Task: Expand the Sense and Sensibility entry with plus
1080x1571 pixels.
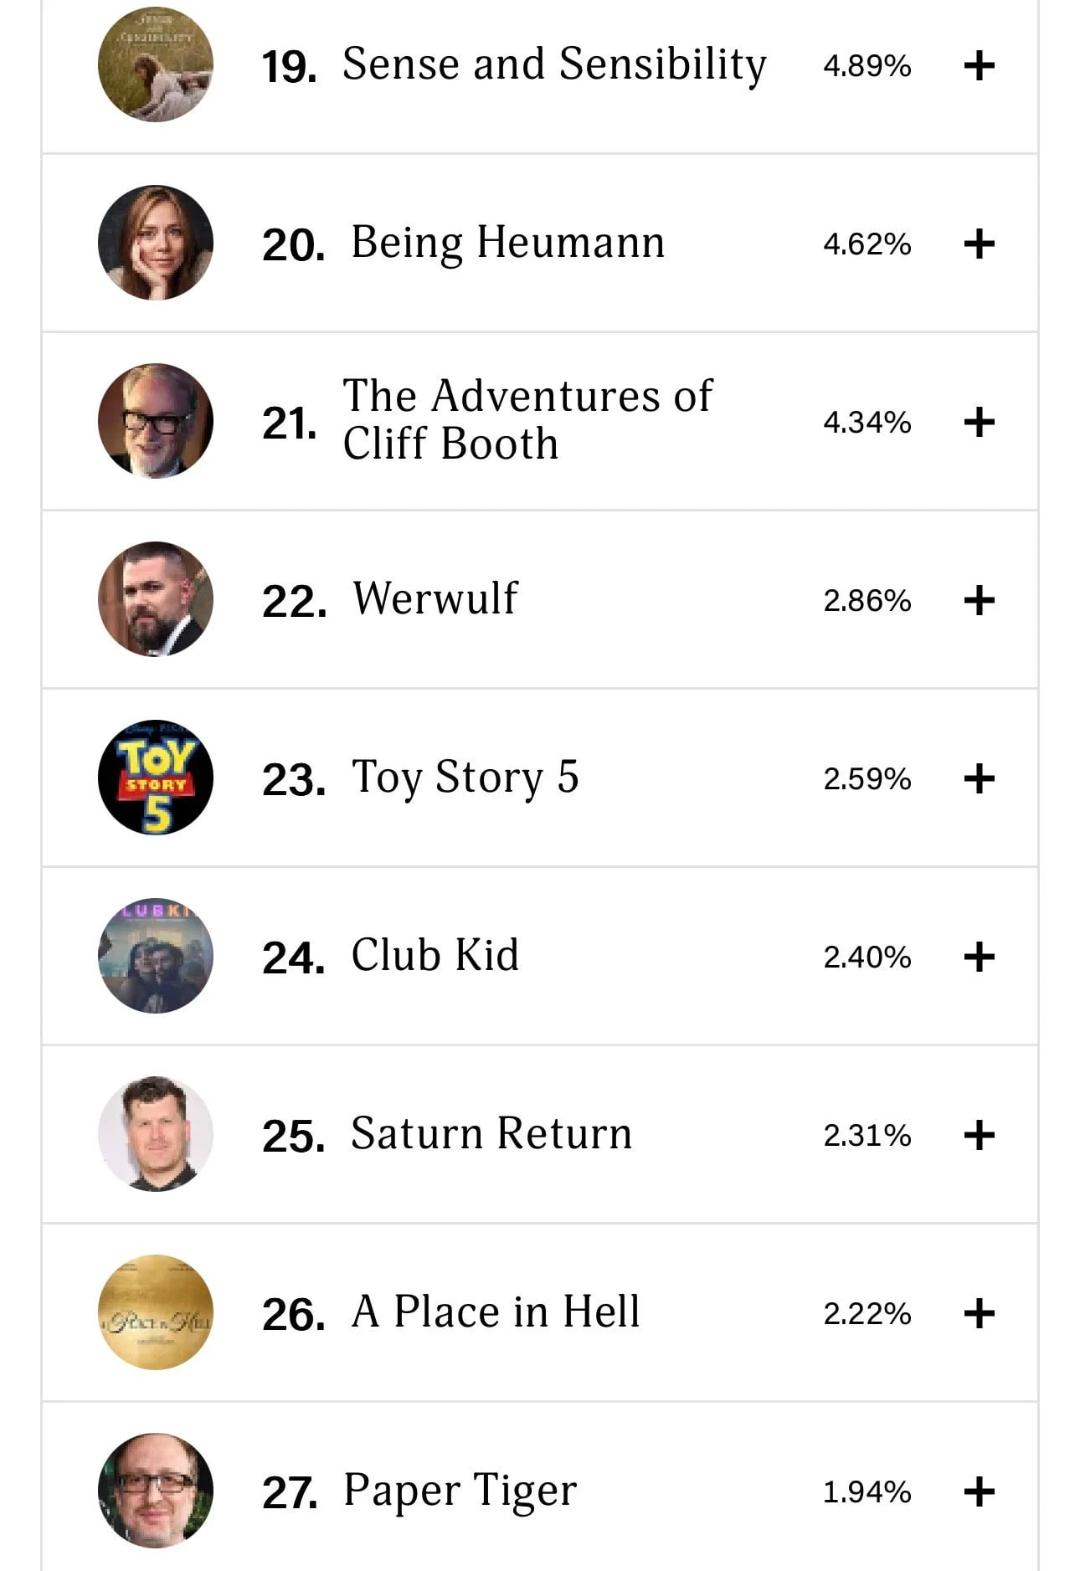Action: (x=979, y=66)
